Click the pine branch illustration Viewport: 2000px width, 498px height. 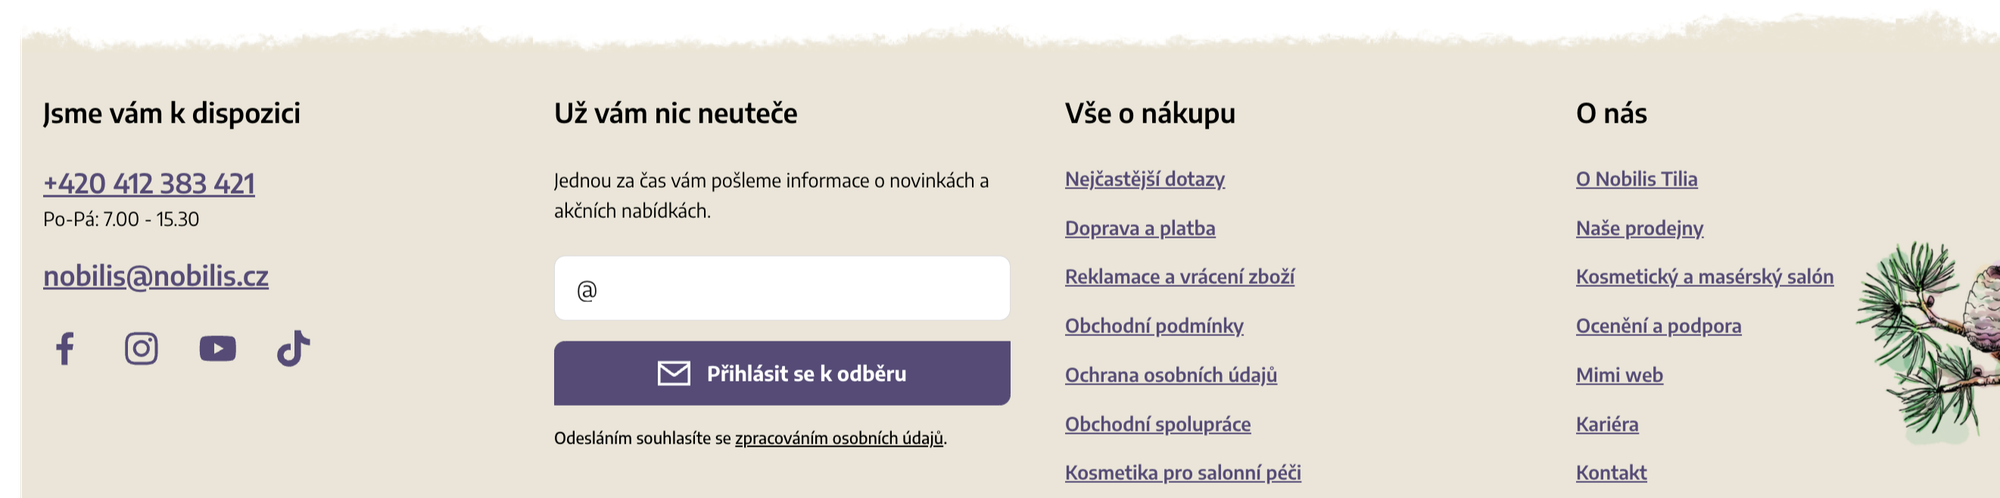pos(1925,340)
